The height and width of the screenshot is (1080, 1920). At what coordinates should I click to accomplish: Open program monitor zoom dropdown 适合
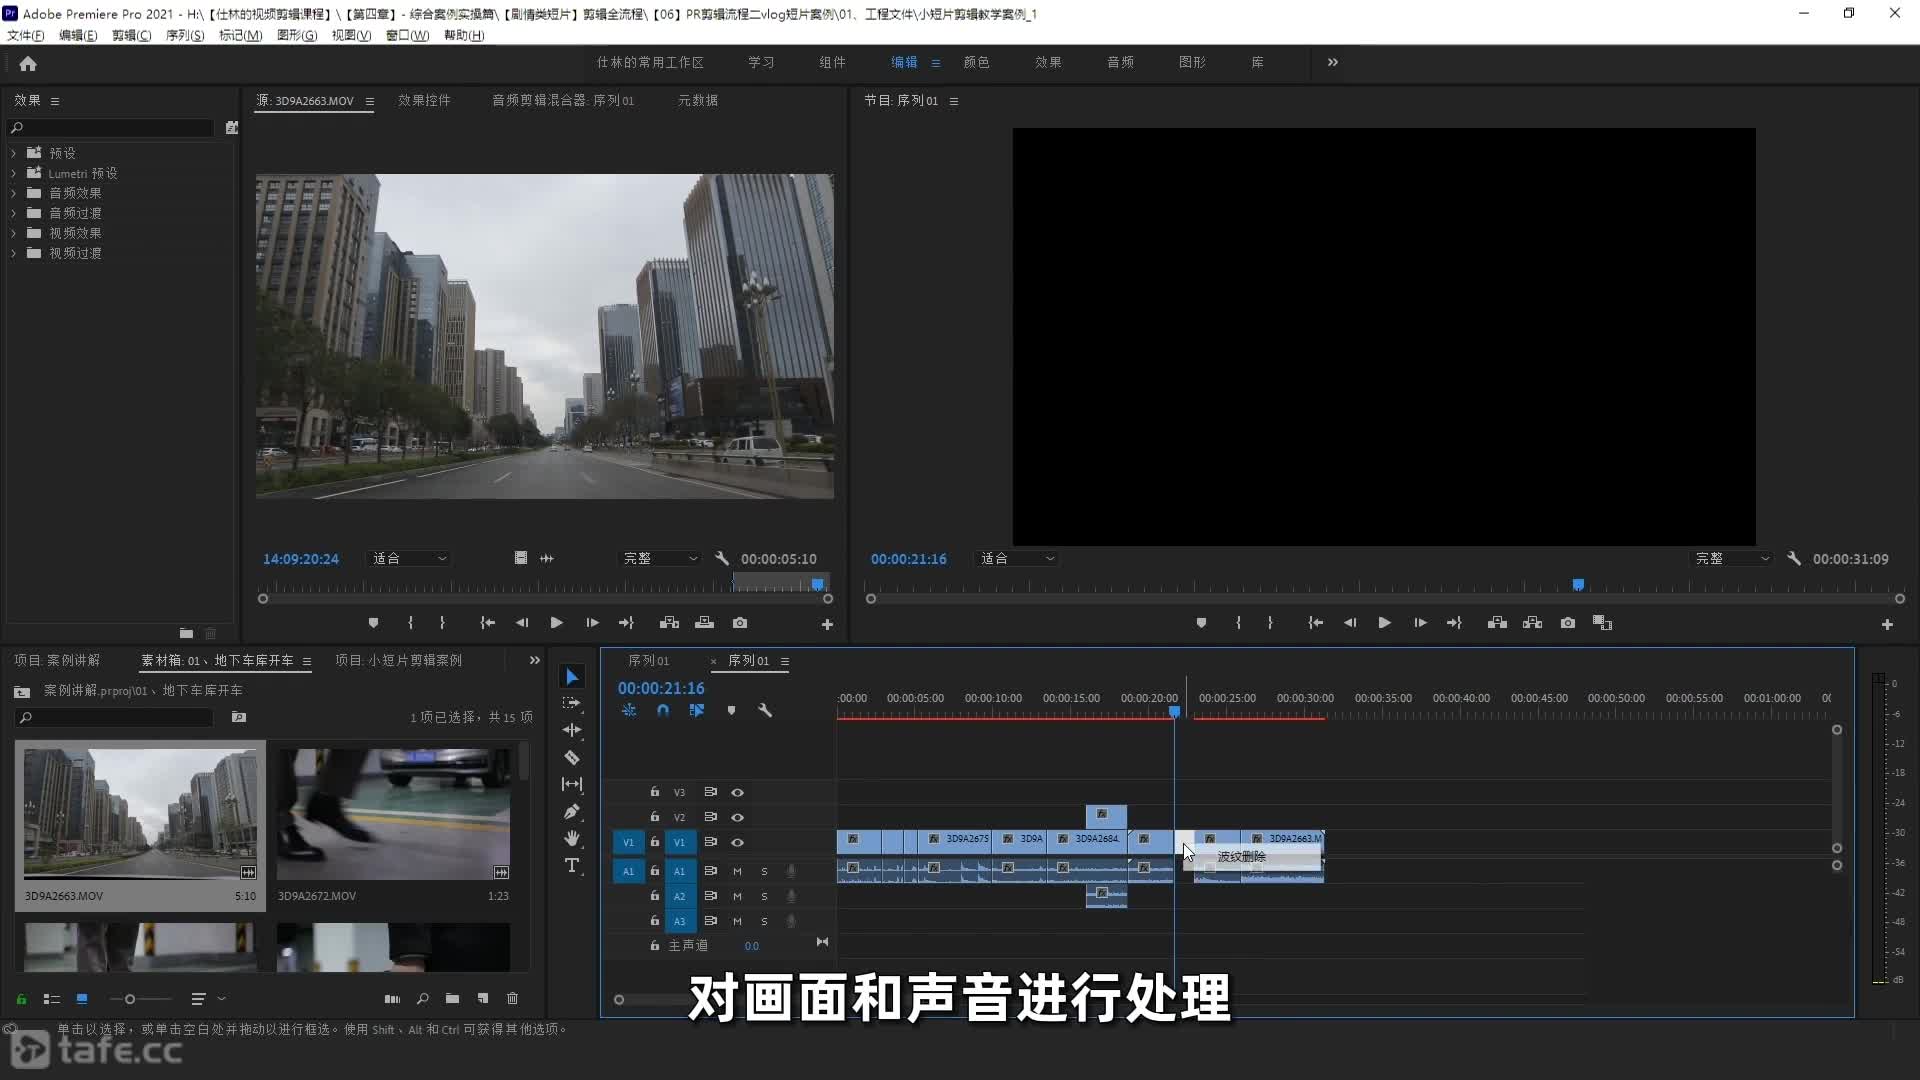coord(1017,558)
